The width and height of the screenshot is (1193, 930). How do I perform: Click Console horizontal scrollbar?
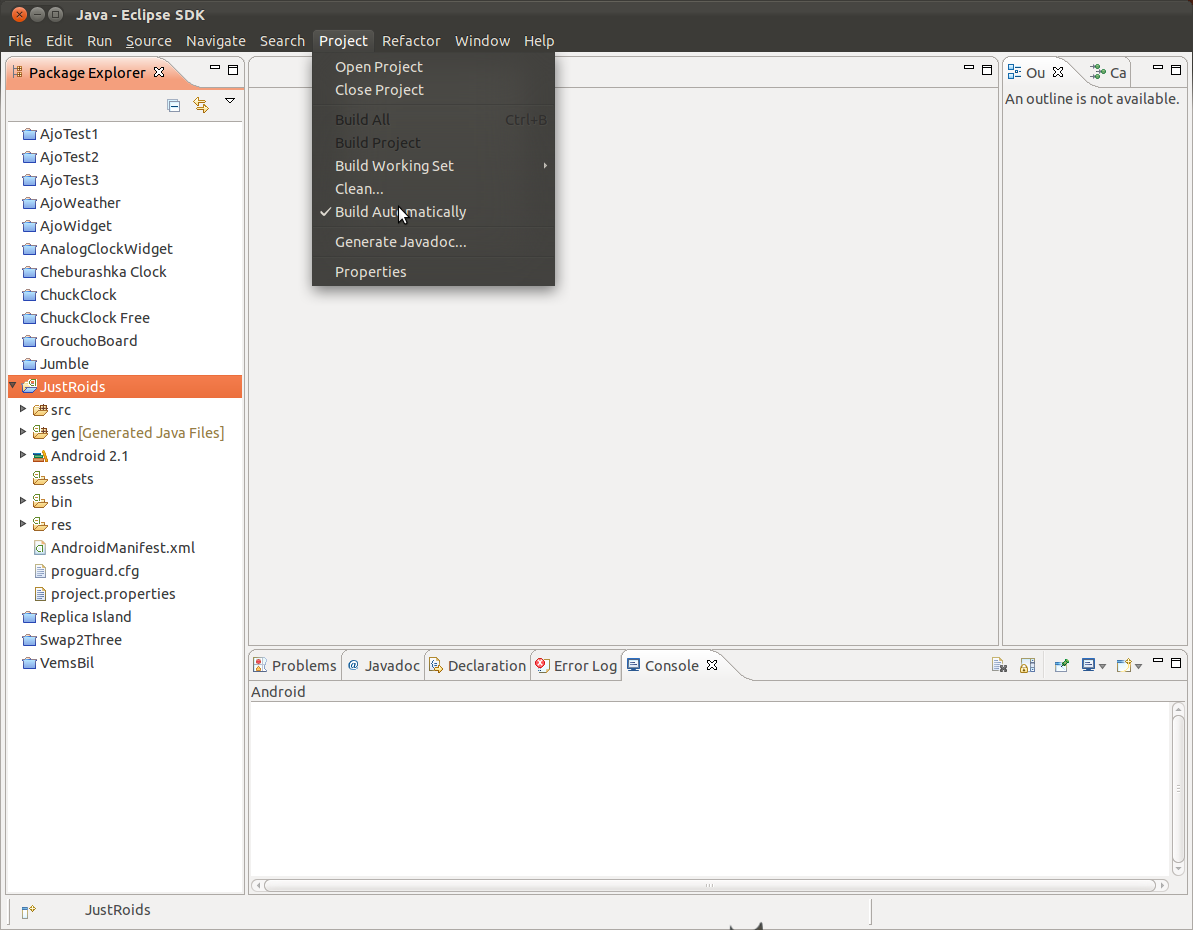pyautogui.click(x=709, y=885)
